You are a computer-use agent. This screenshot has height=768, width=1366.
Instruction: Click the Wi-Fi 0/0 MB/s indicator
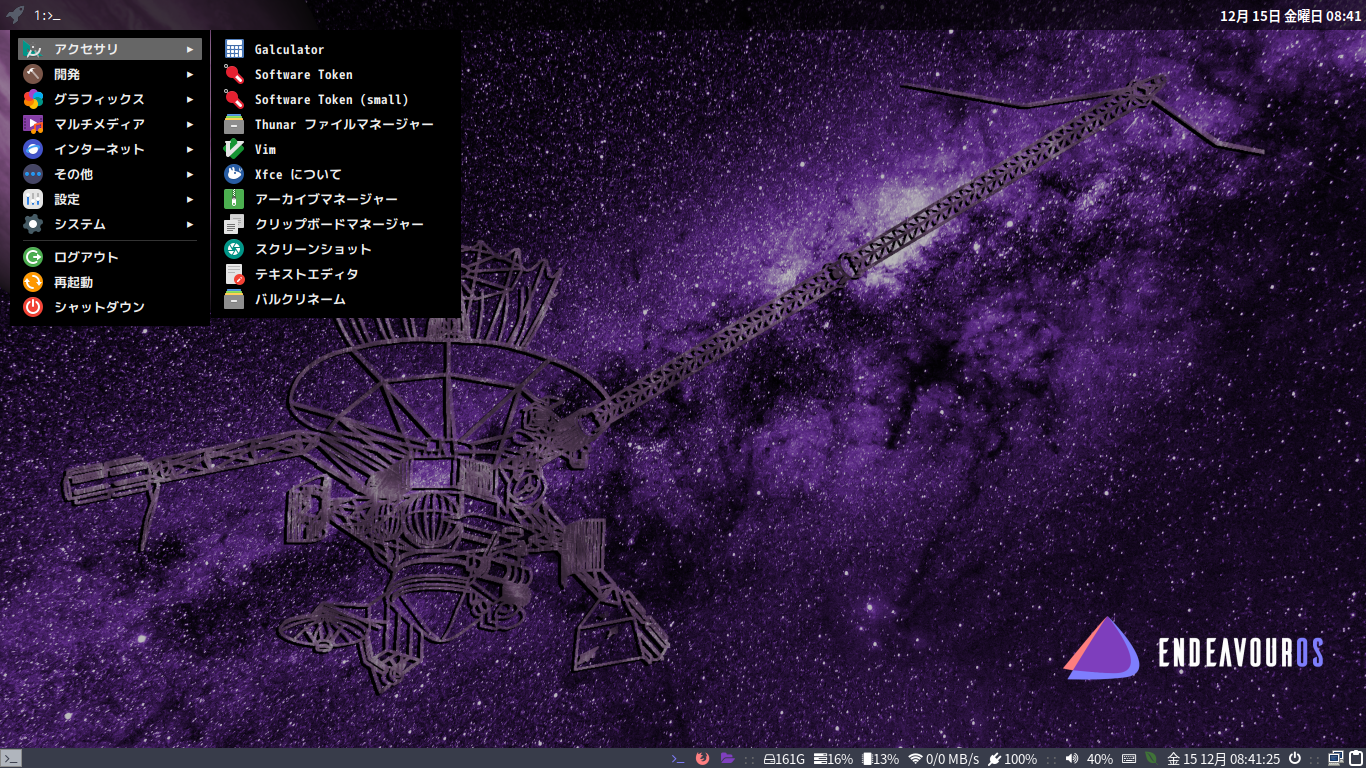point(943,759)
